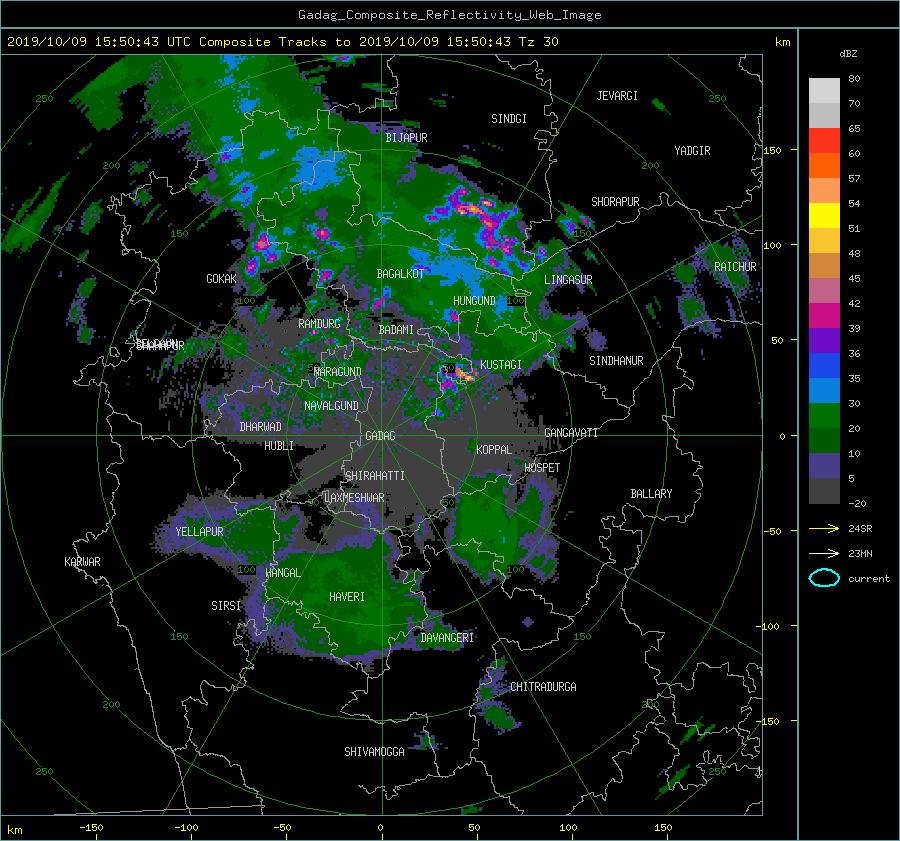The image size is (900, 841).
Task: Select the SHIRAHATTI city label
Action: [375, 476]
